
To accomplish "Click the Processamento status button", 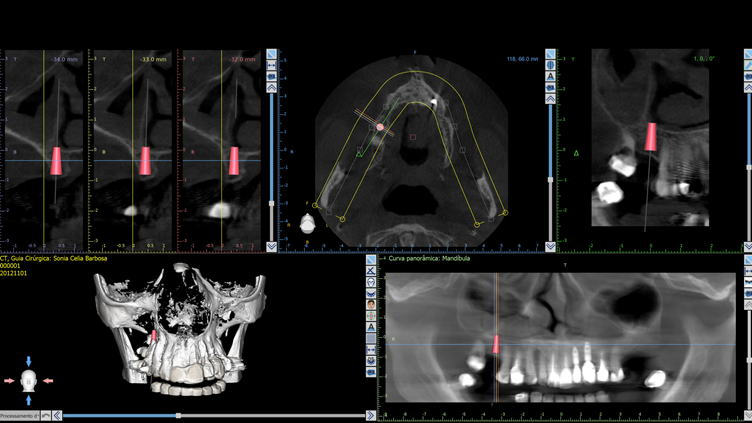I will (x=18, y=415).
